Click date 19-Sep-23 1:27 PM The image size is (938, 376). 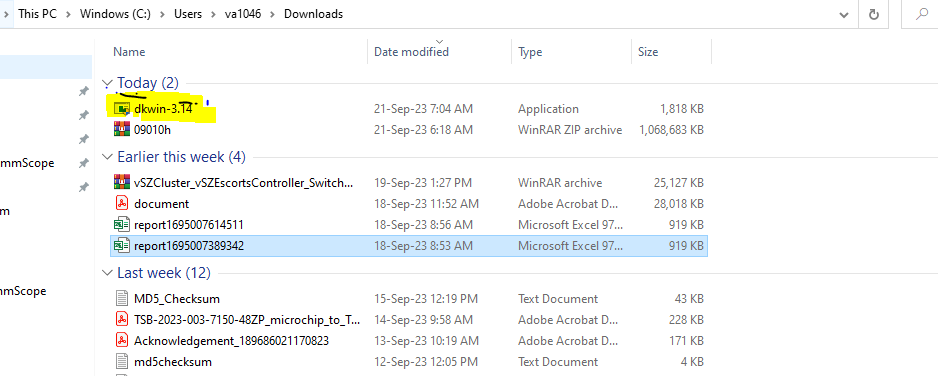[x=423, y=182]
